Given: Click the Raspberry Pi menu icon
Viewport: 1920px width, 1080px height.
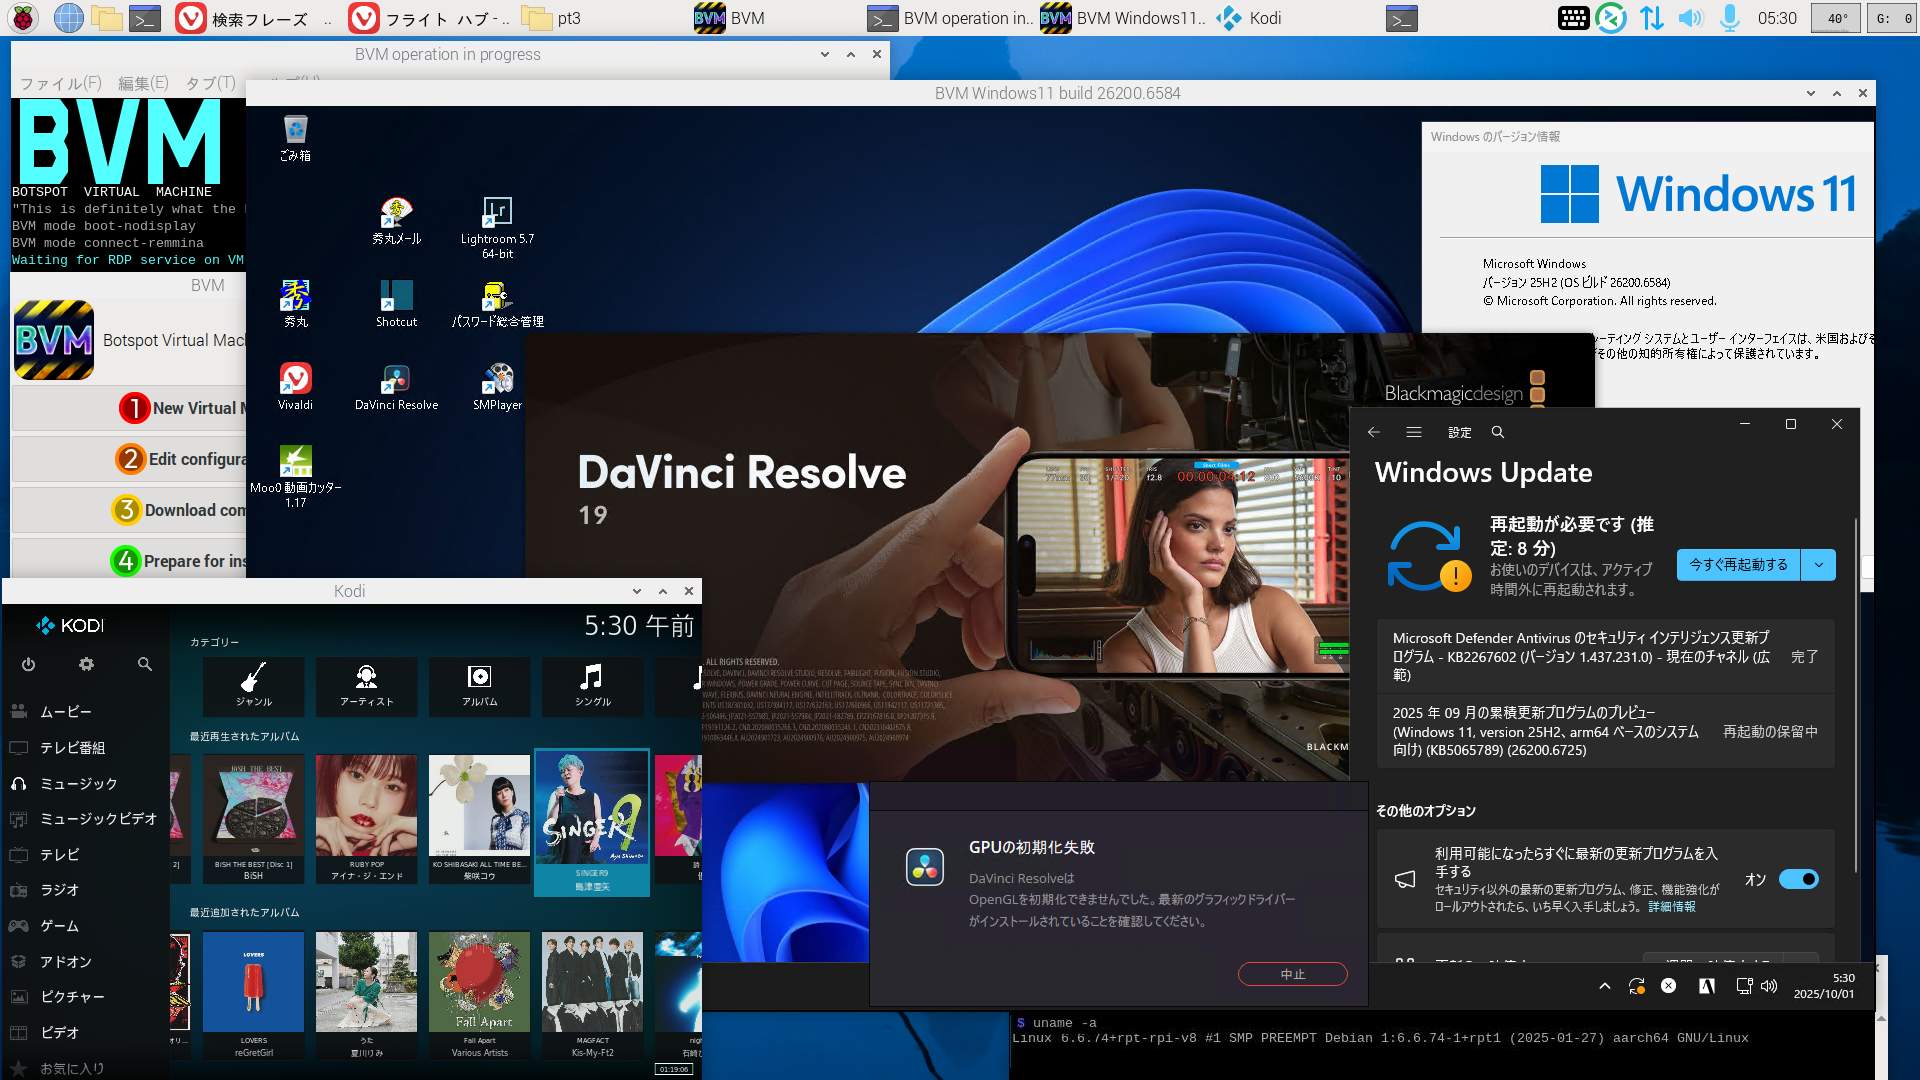Looking at the screenshot, I should tap(23, 18).
